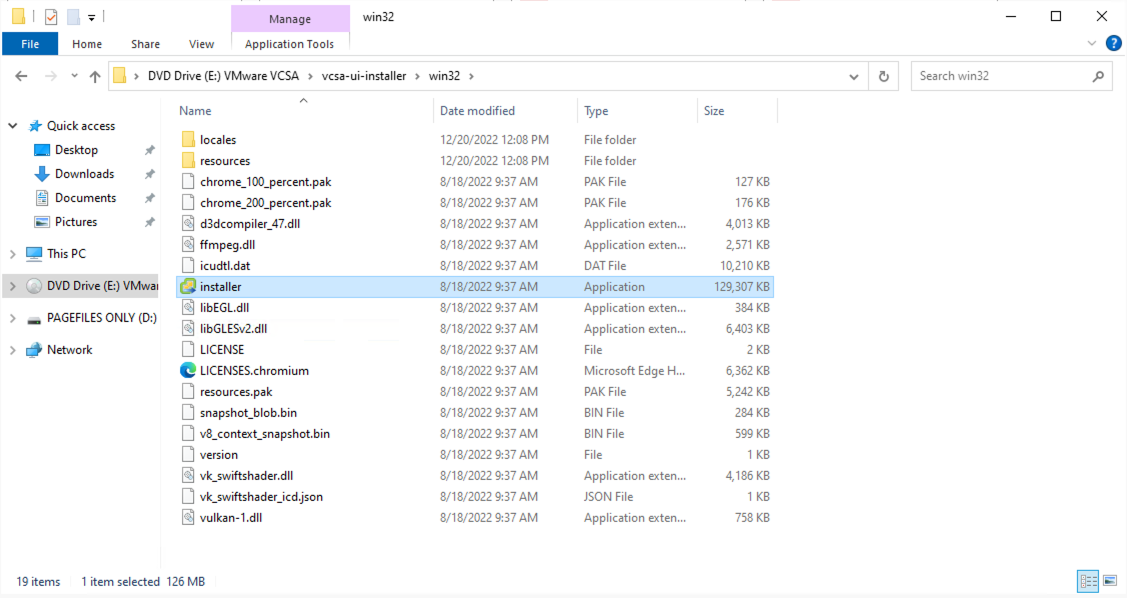The width and height of the screenshot is (1127, 598).
Task: Navigate to vcsa-ui-installer breadcrumb
Action: point(364,76)
